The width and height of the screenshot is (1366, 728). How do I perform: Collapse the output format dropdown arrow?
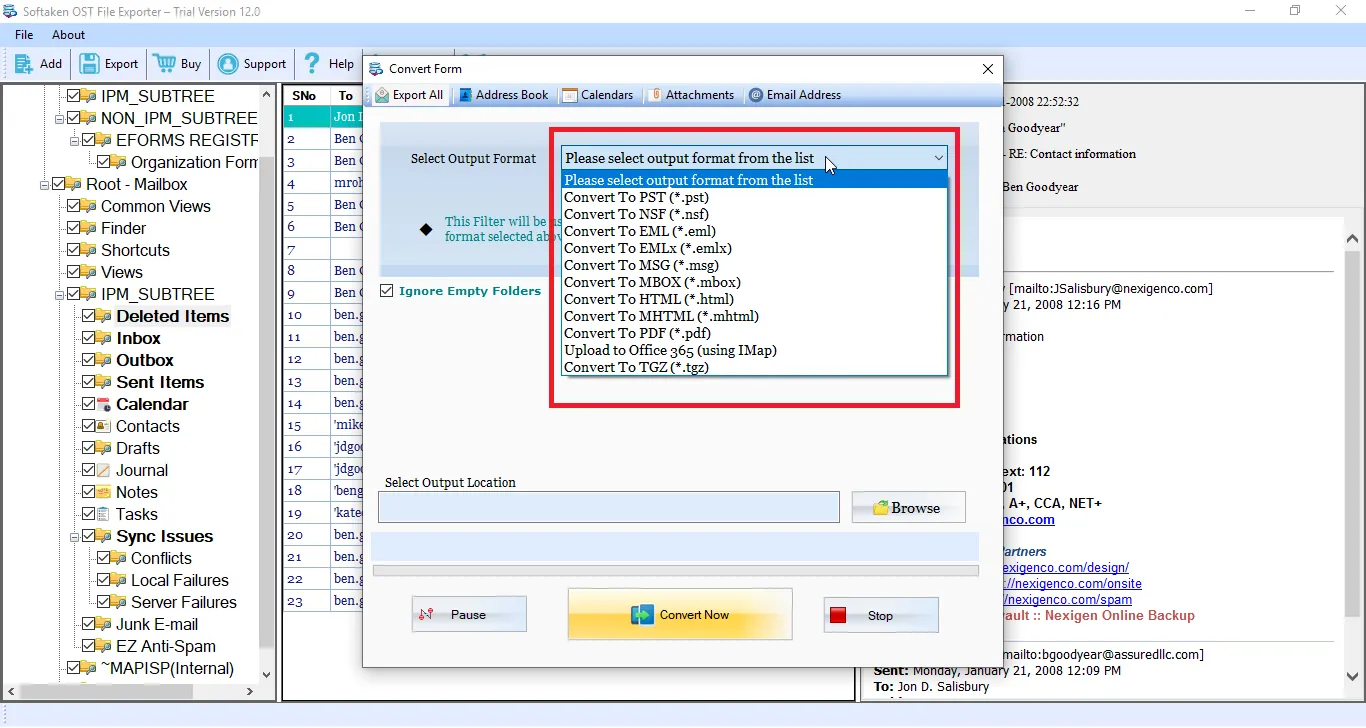(938, 158)
